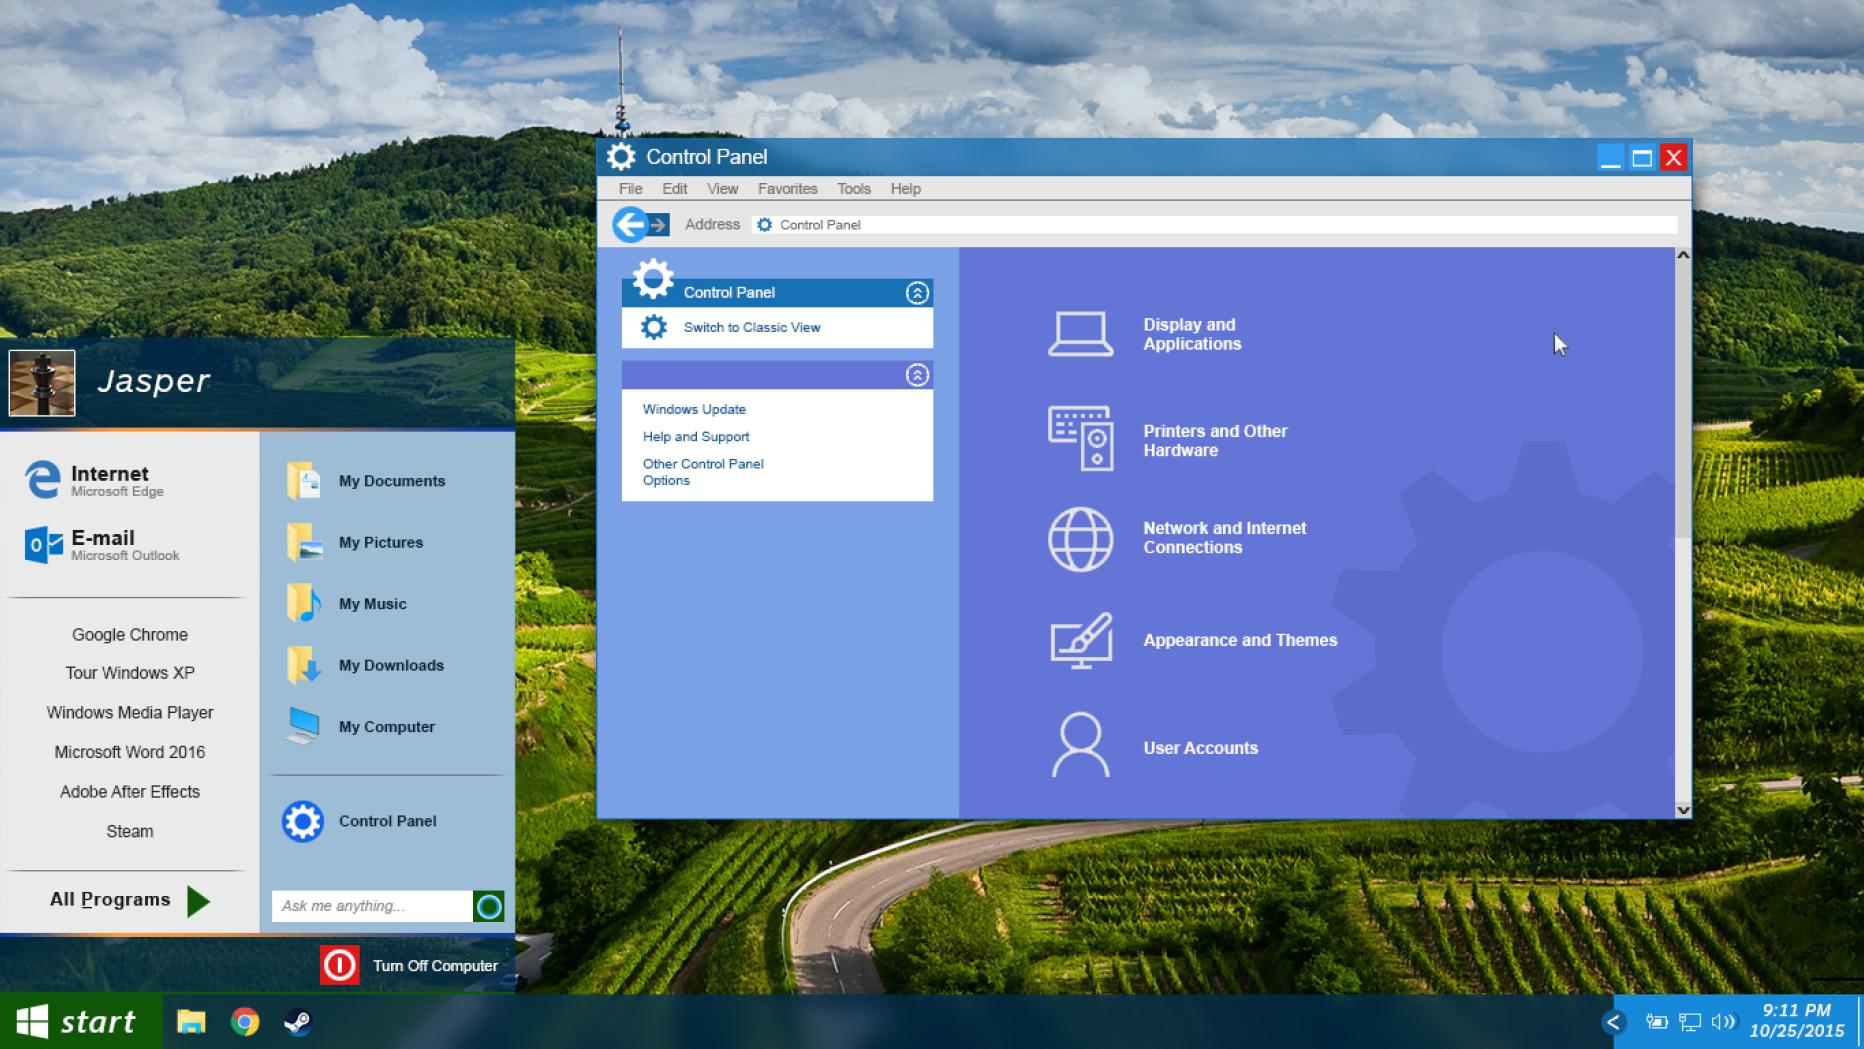Open the View menu
Screen dimensions: 1864x1049
click(x=721, y=189)
